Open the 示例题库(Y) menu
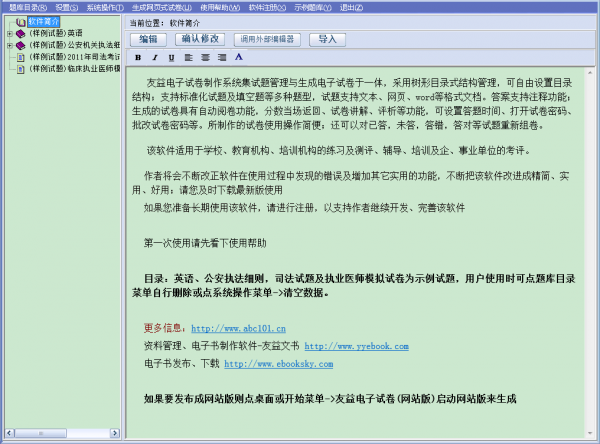Screen dimensions: 600x444 point(313,7)
